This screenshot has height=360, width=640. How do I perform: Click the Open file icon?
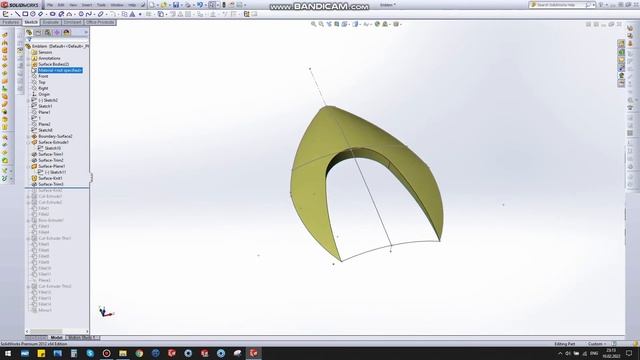point(164,5)
